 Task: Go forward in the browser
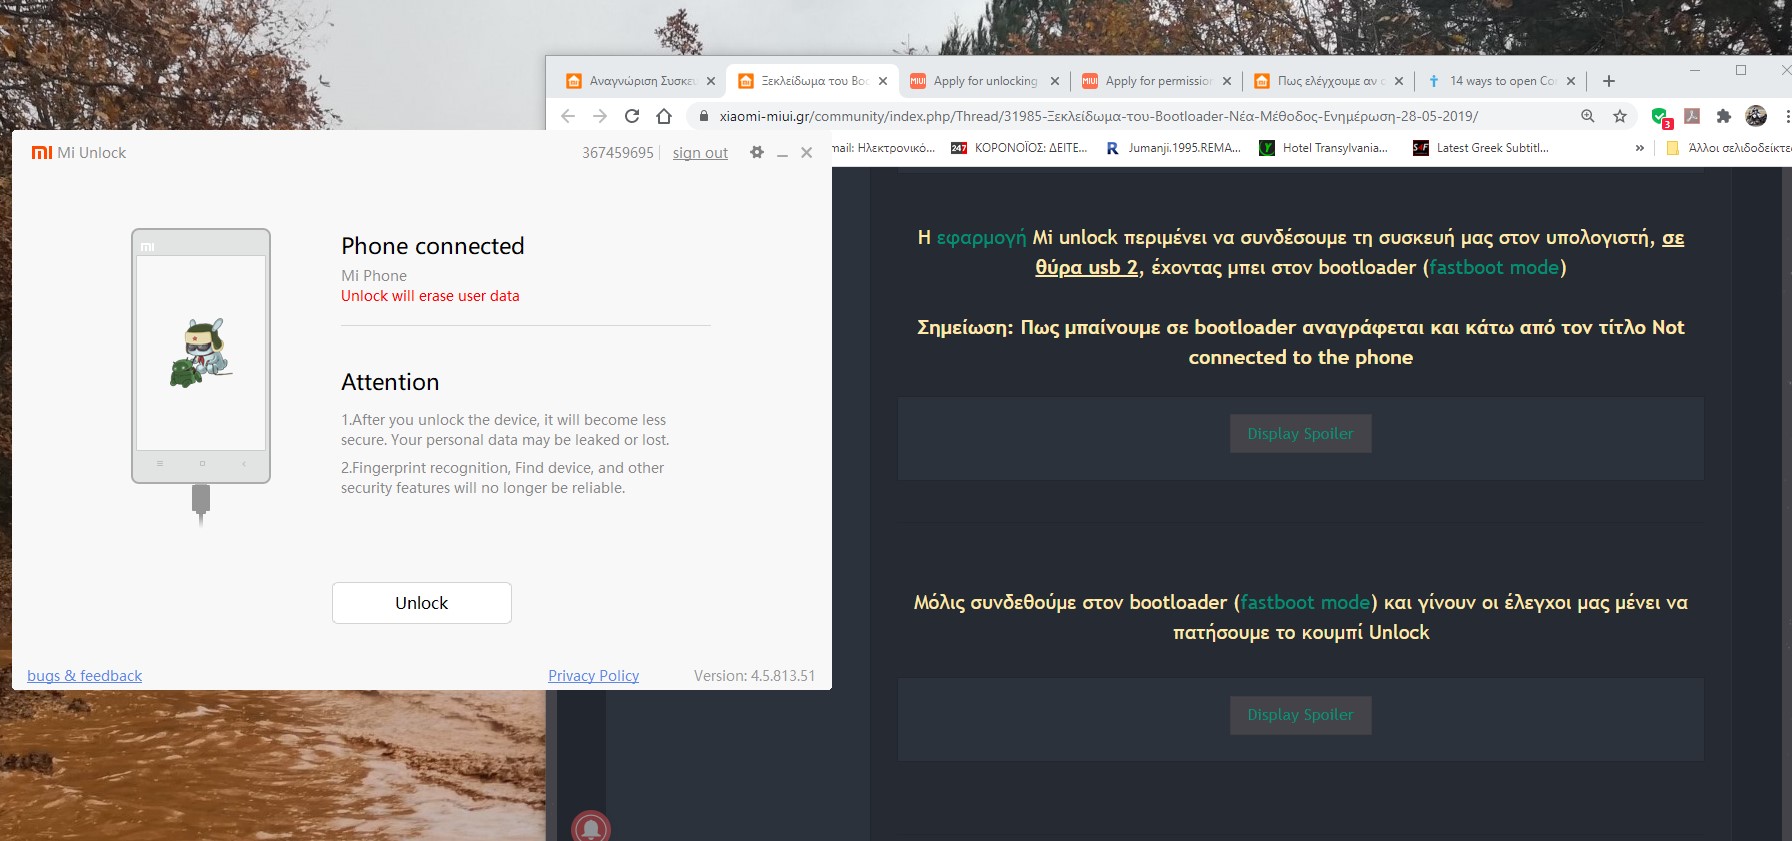[600, 116]
